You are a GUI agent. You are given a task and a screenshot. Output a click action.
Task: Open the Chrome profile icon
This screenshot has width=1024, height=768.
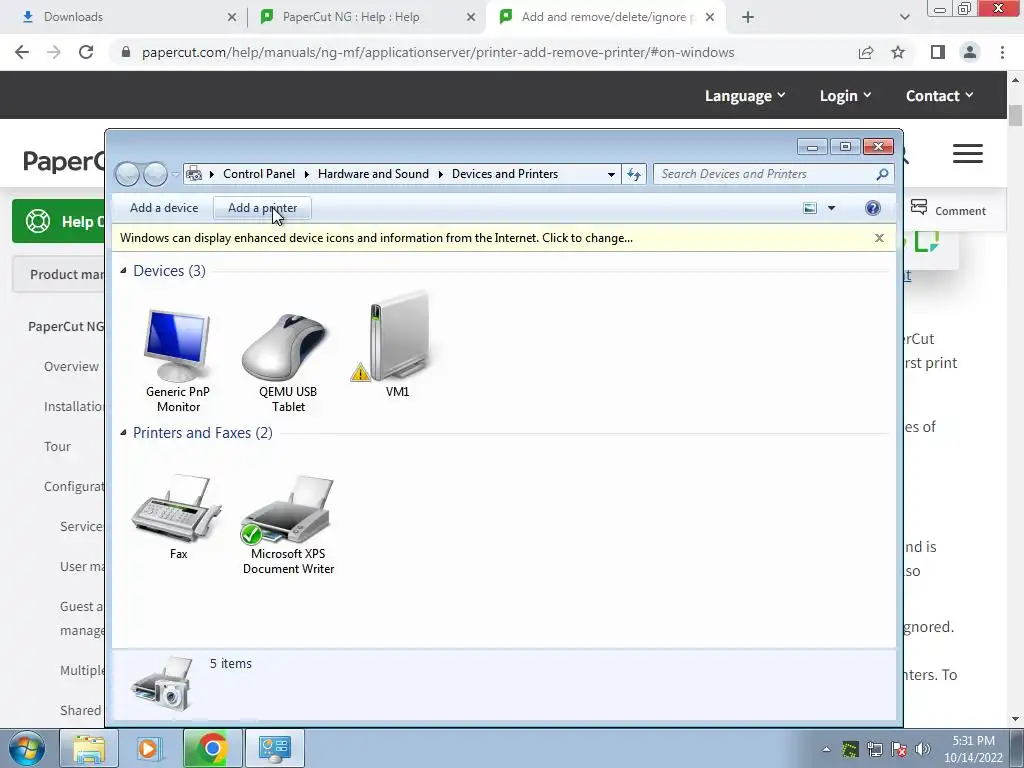click(x=970, y=52)
